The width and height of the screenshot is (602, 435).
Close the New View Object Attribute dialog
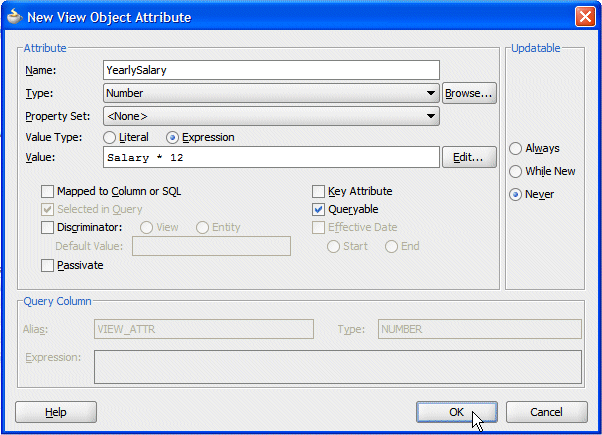pos(585,17)
